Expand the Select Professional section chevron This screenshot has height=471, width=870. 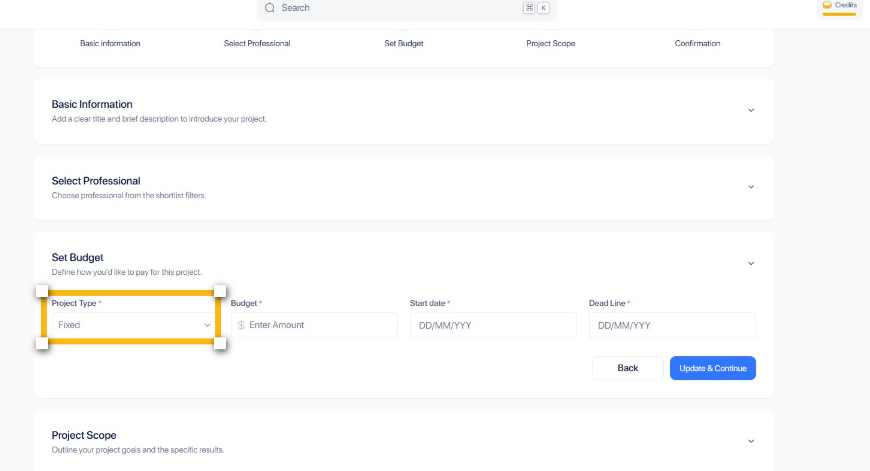pos(751,187)
